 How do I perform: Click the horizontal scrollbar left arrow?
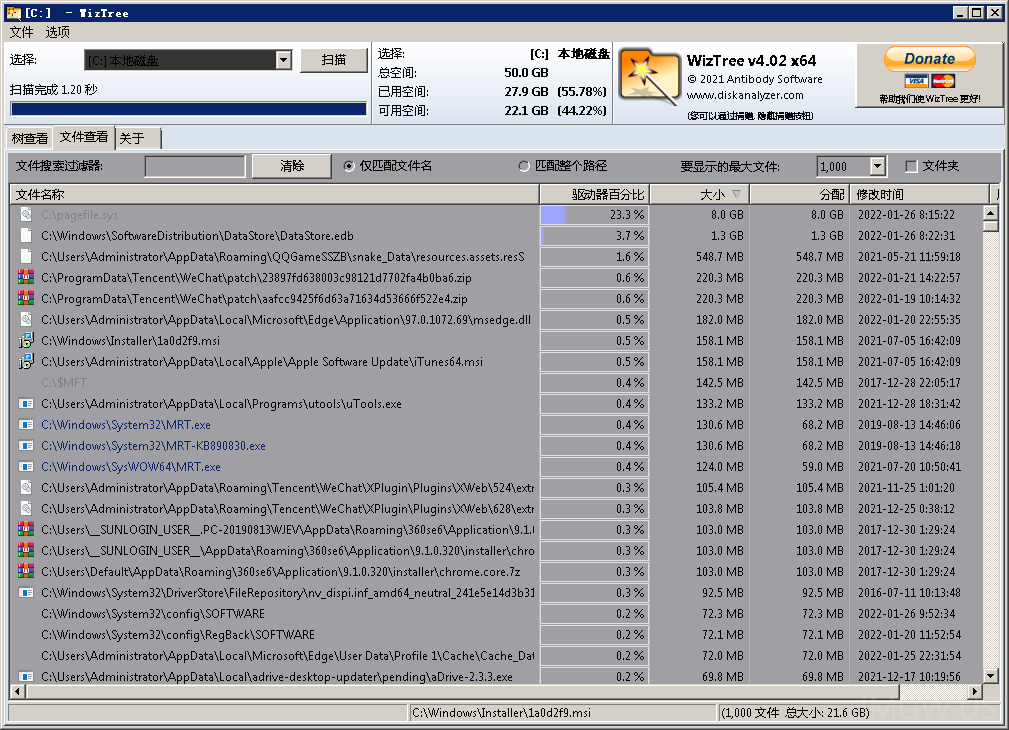[17, 691]
